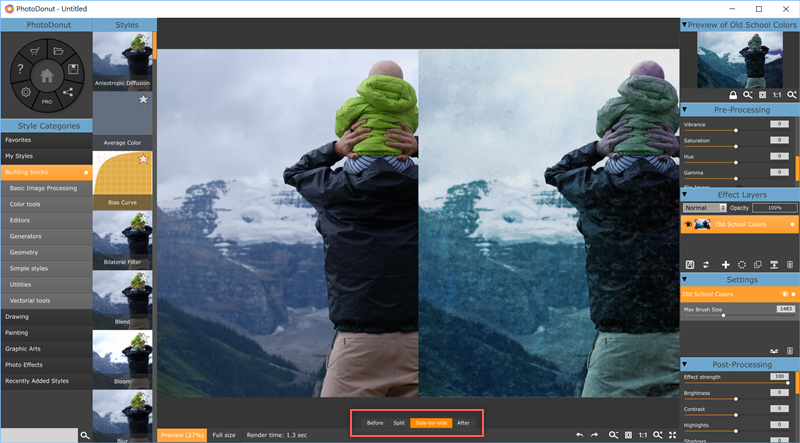Collapse the Settings panel
800x443 pixels.
click(x=684, y=280)
